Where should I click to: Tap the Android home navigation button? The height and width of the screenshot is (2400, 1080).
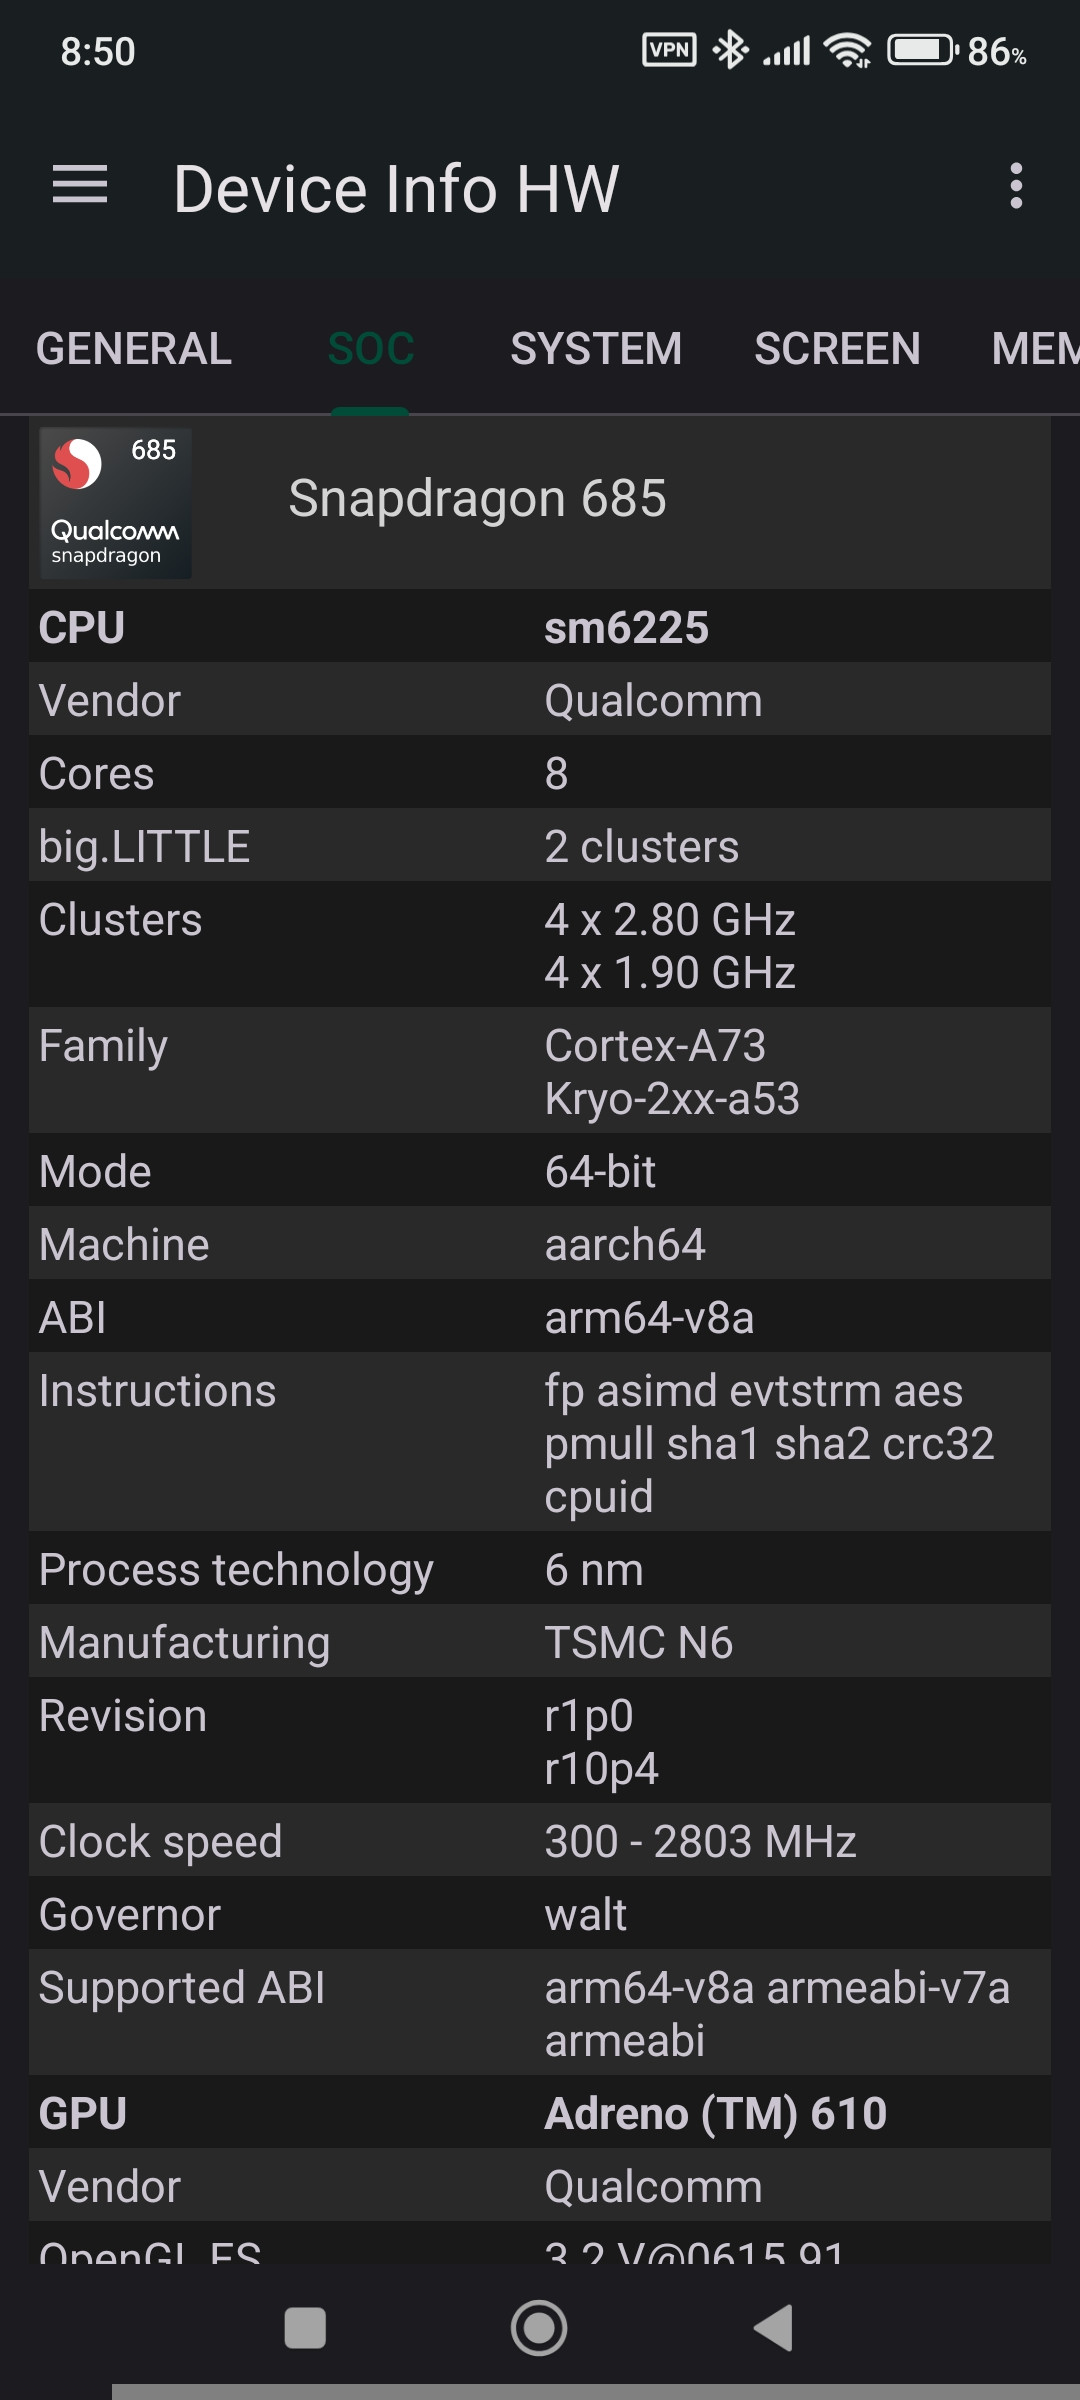point(539,2328)
